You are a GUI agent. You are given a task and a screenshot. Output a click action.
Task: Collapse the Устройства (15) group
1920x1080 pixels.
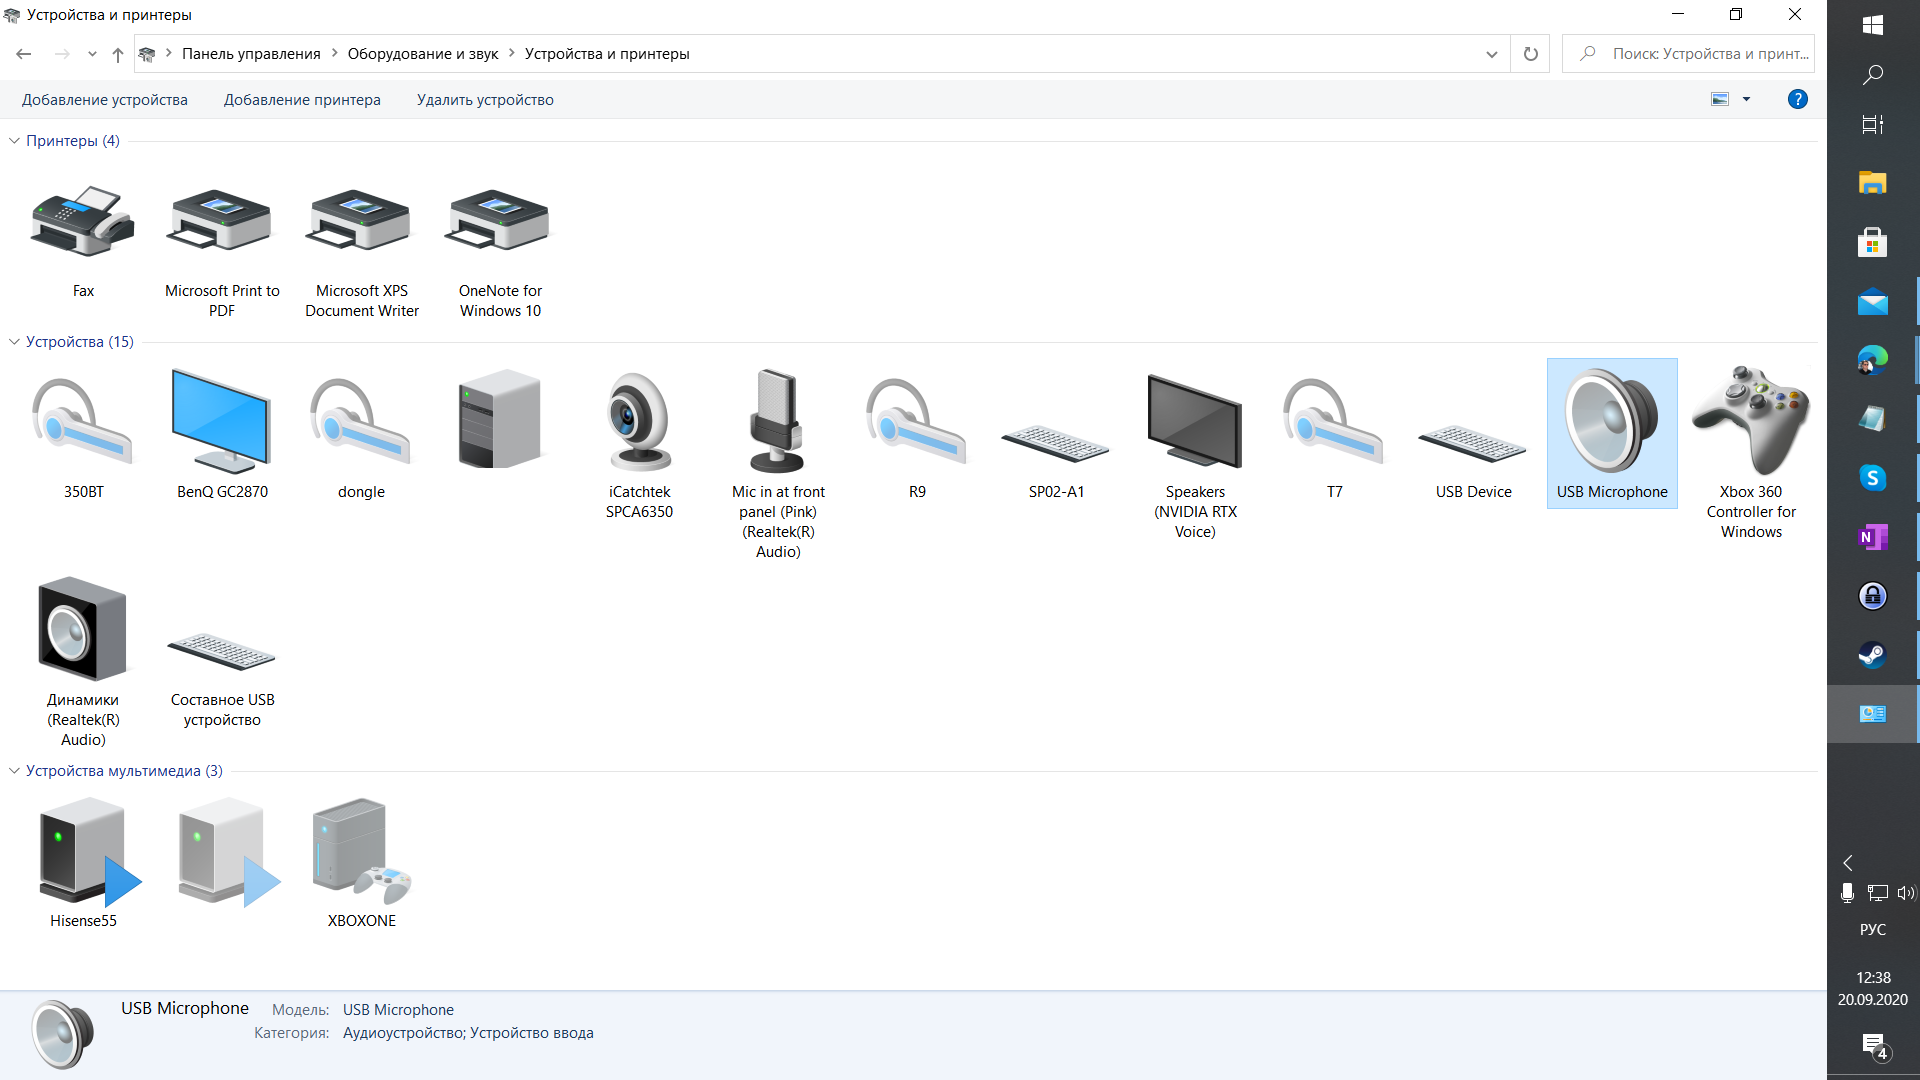[x=14, y=342]
